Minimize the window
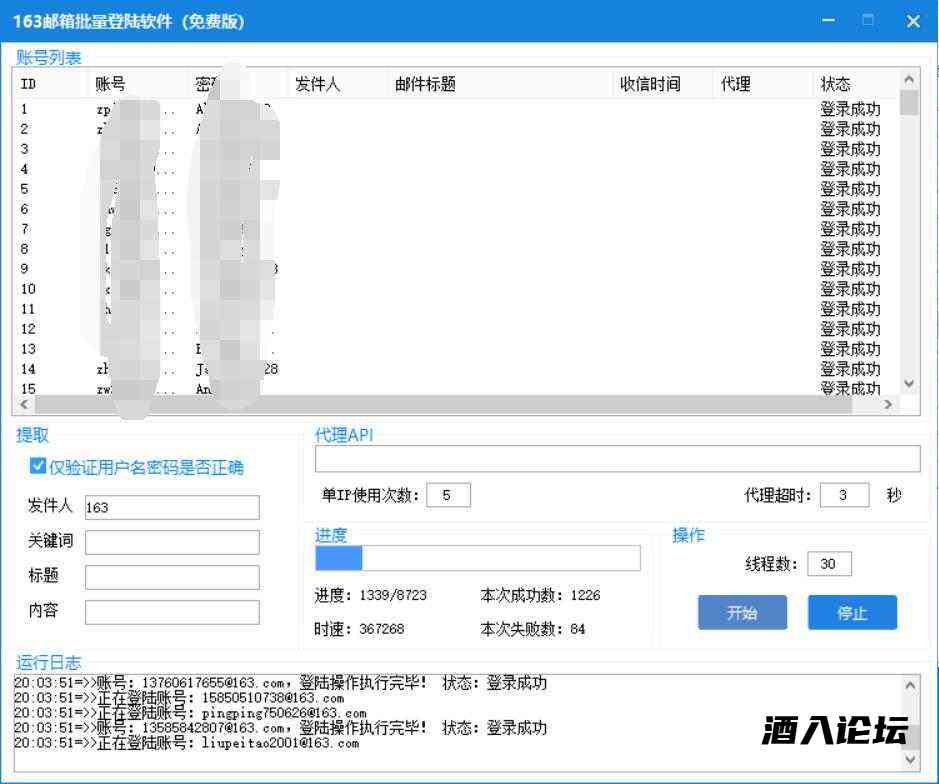 click(x=829, y=21)
